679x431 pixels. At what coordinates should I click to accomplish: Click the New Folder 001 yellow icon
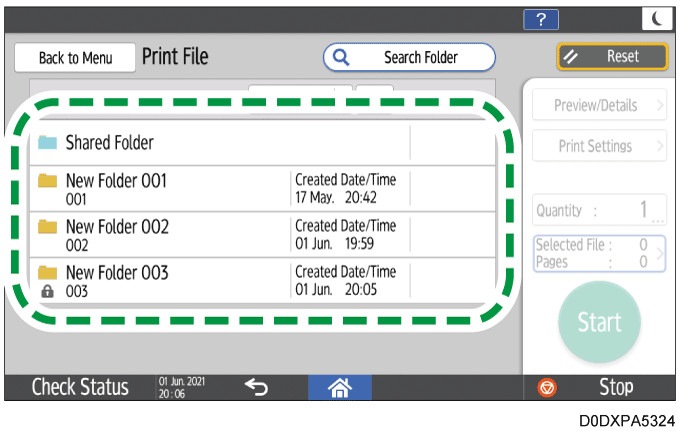click(47, 181)
